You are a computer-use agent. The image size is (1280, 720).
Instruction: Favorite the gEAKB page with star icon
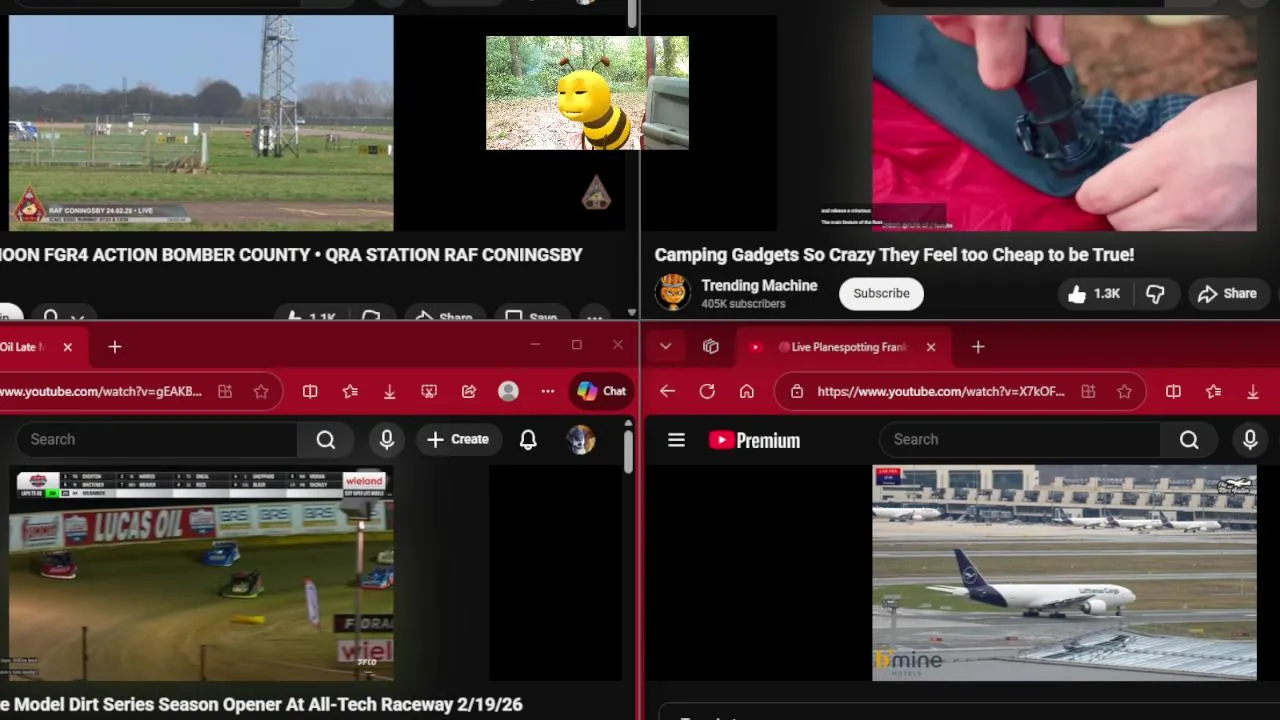coord(261,392)
